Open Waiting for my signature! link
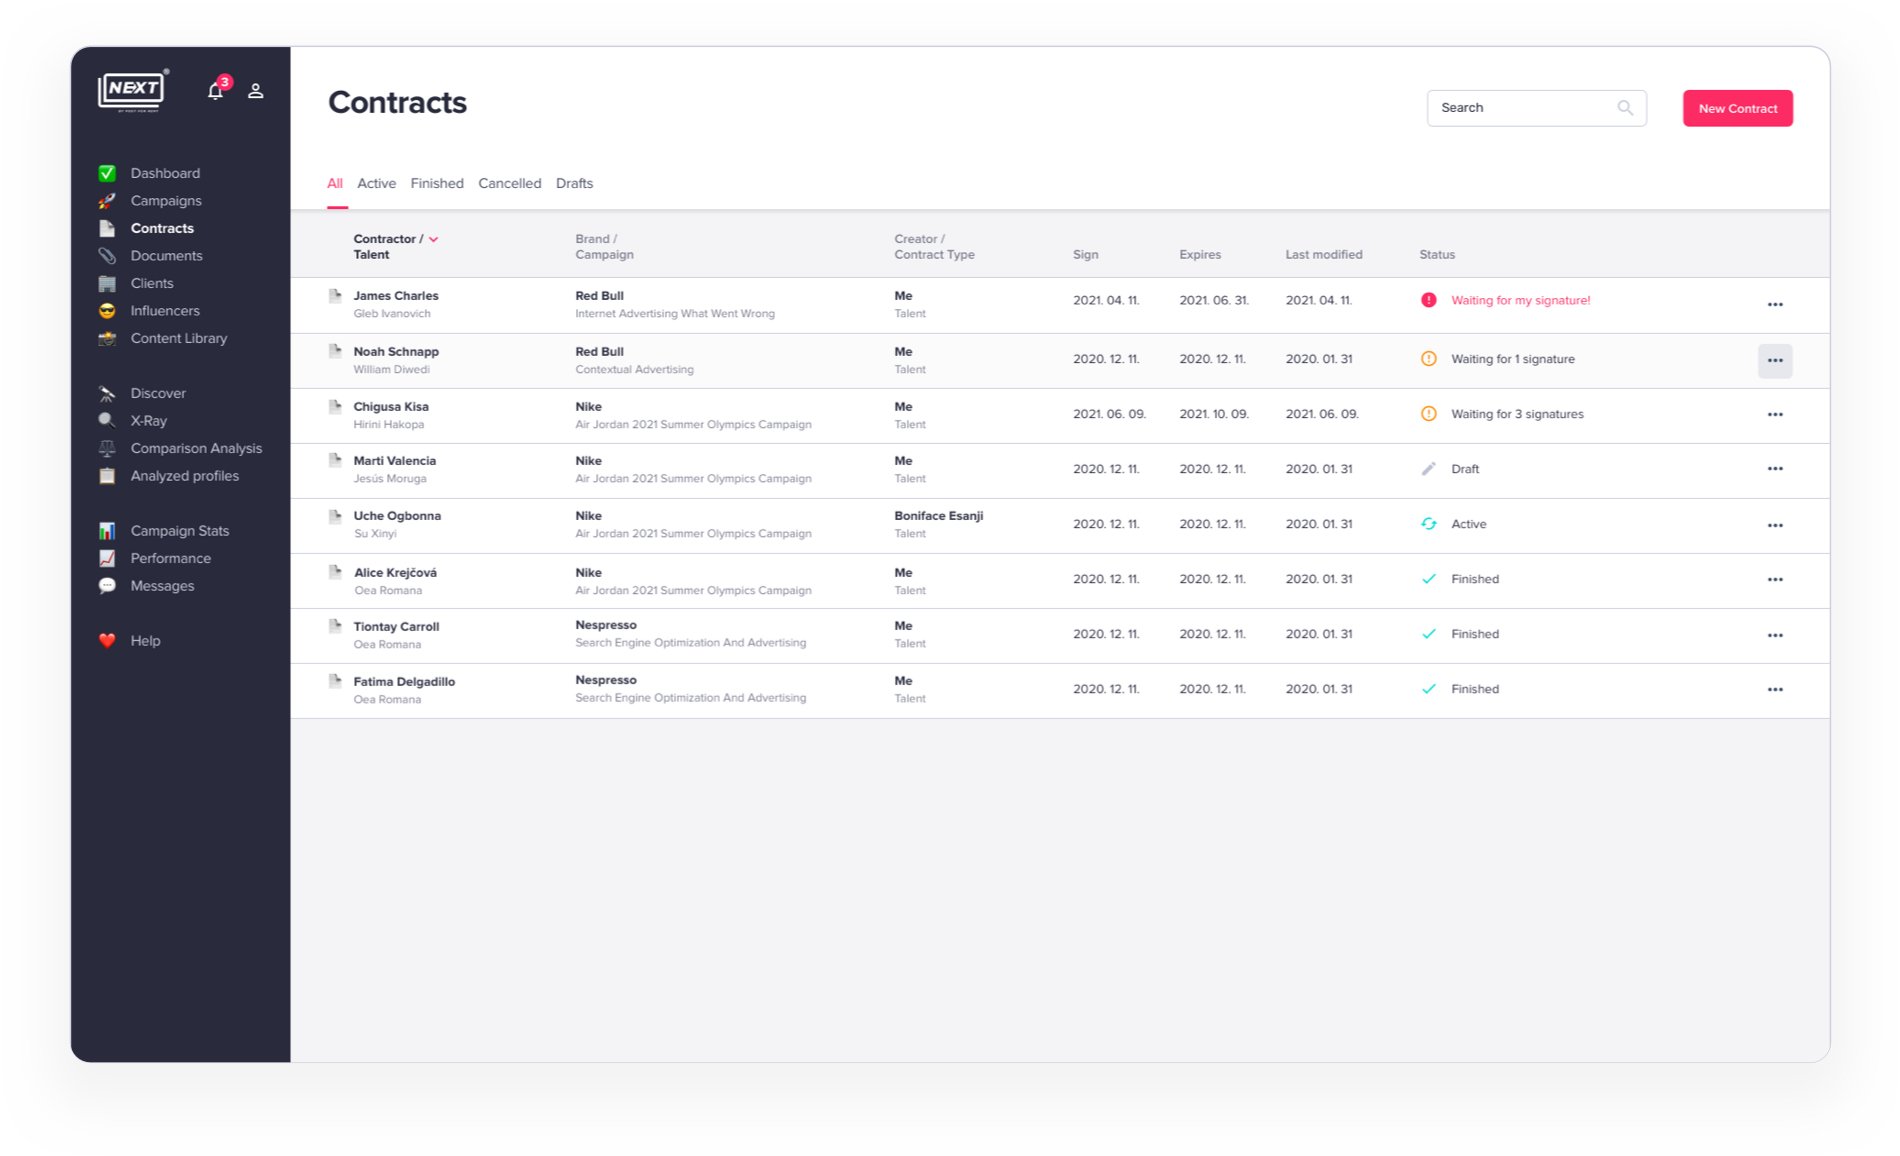Image resolution: width=1900 pixels, height=1156 pixels. pyautogui.click(x=1520, y=300)
